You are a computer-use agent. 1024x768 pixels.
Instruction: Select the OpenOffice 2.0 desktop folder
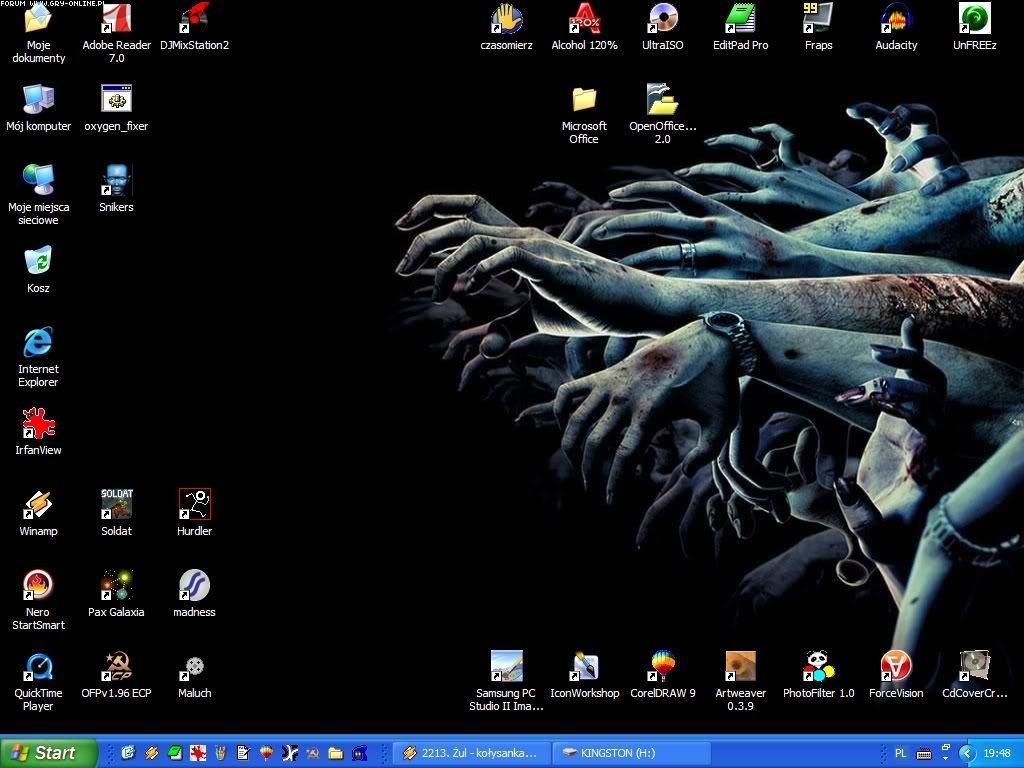662,114
